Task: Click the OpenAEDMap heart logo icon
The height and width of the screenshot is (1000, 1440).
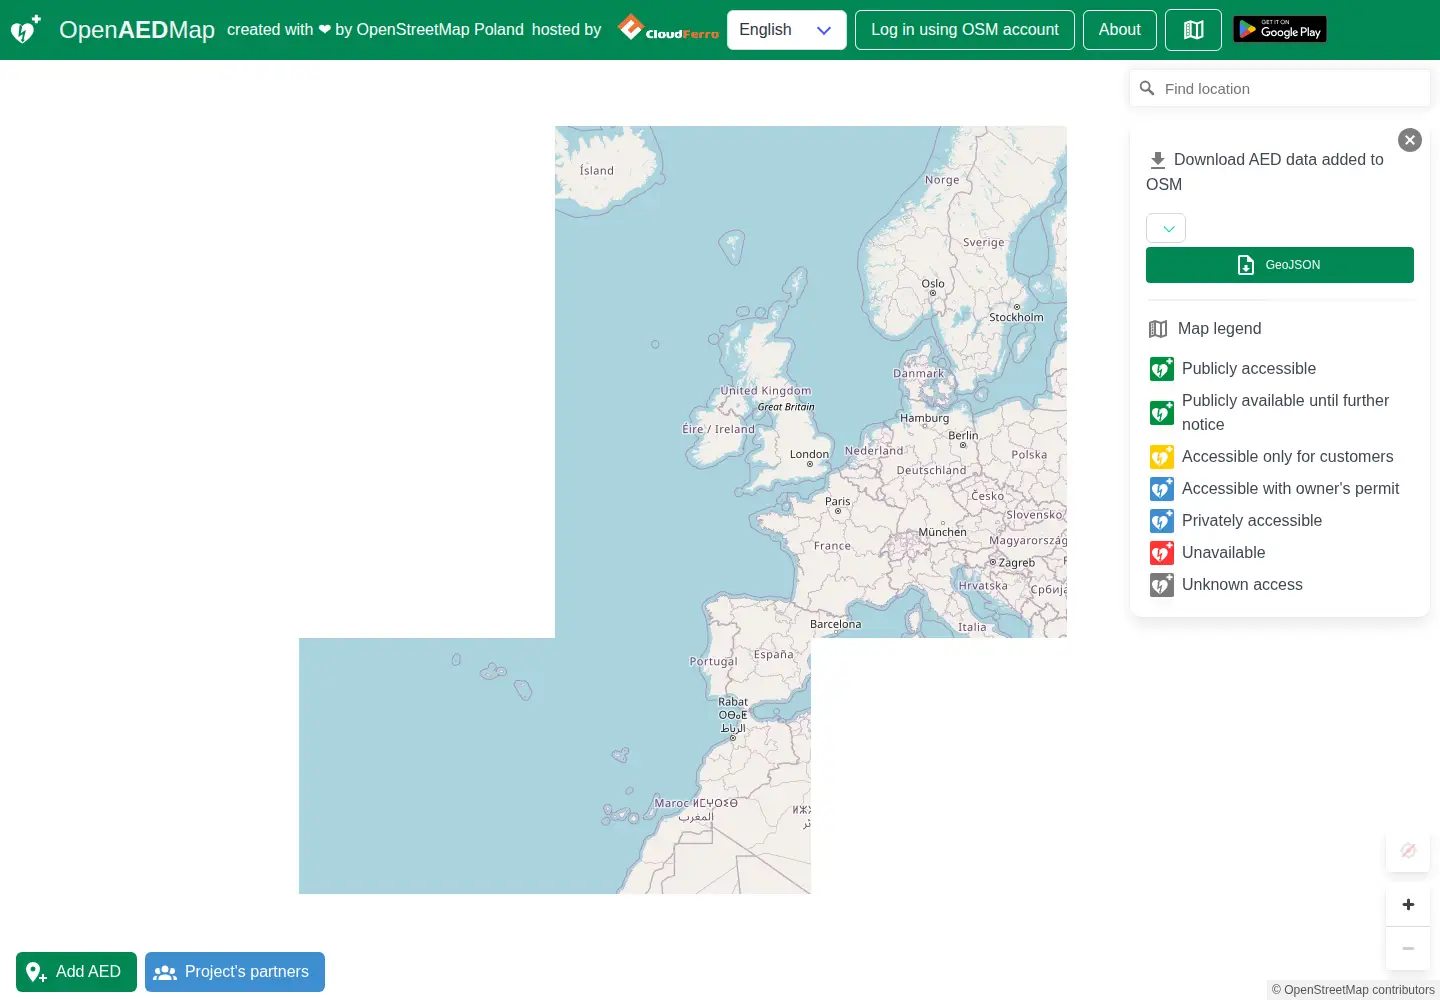Action: click(26, 29)
